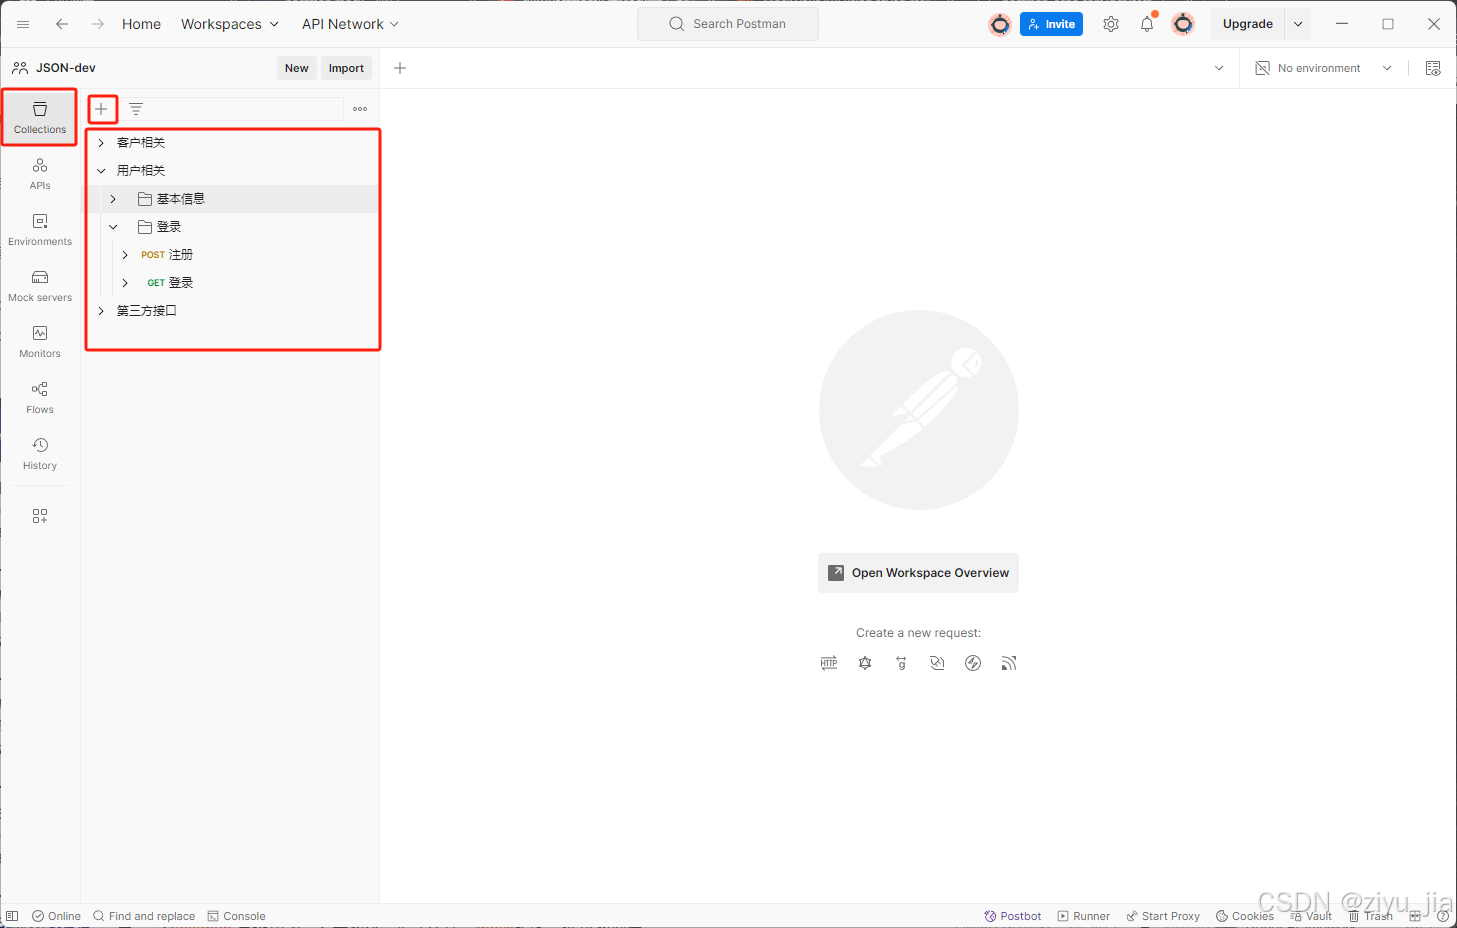
Task: Open Runner in status bar
Action: tap(1083, 916)
